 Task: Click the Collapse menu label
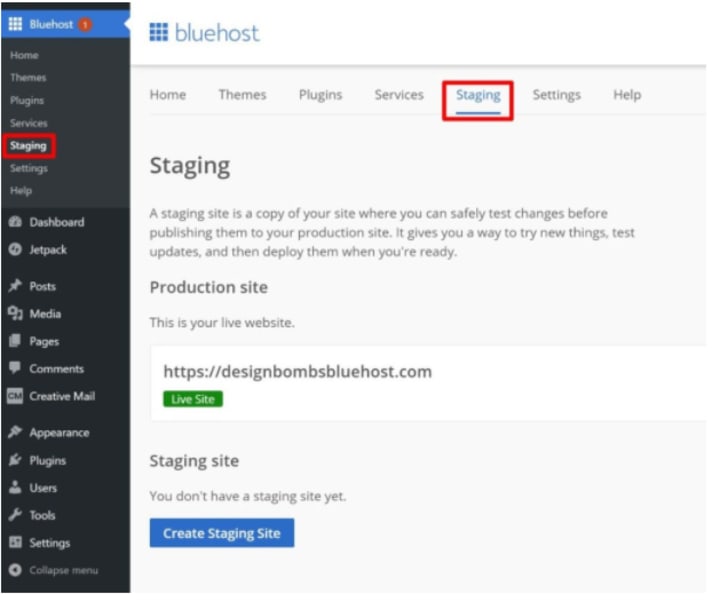64,570
